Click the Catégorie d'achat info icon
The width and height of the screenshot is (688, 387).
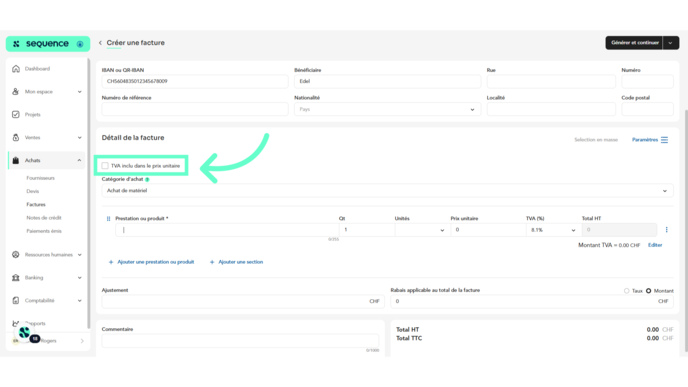click(x=147, y=179)
